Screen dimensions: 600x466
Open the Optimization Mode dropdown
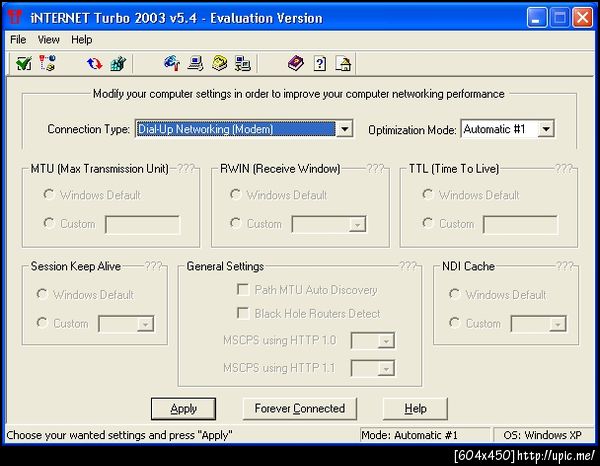(546, 129)
